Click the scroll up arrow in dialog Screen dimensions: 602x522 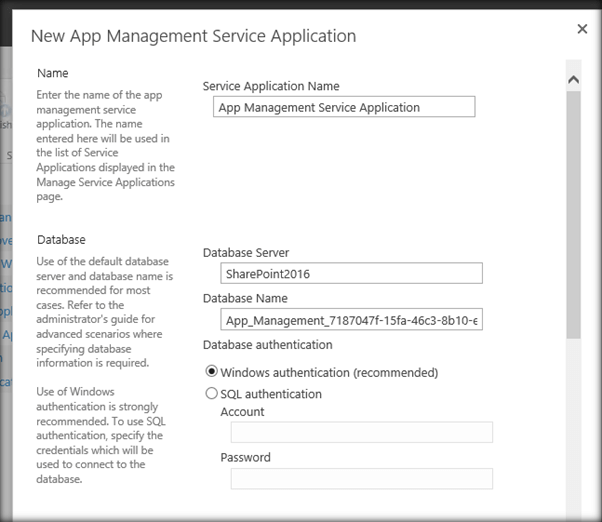(573, 79)
